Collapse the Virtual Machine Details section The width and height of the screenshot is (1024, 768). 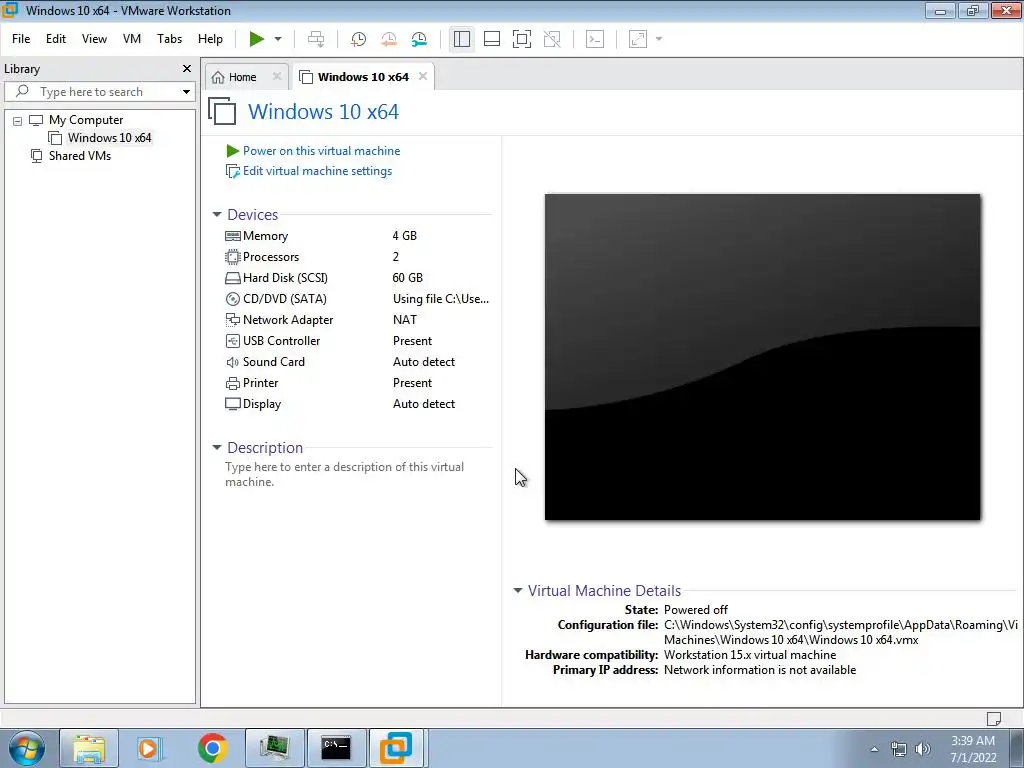(x=518, y=590)
